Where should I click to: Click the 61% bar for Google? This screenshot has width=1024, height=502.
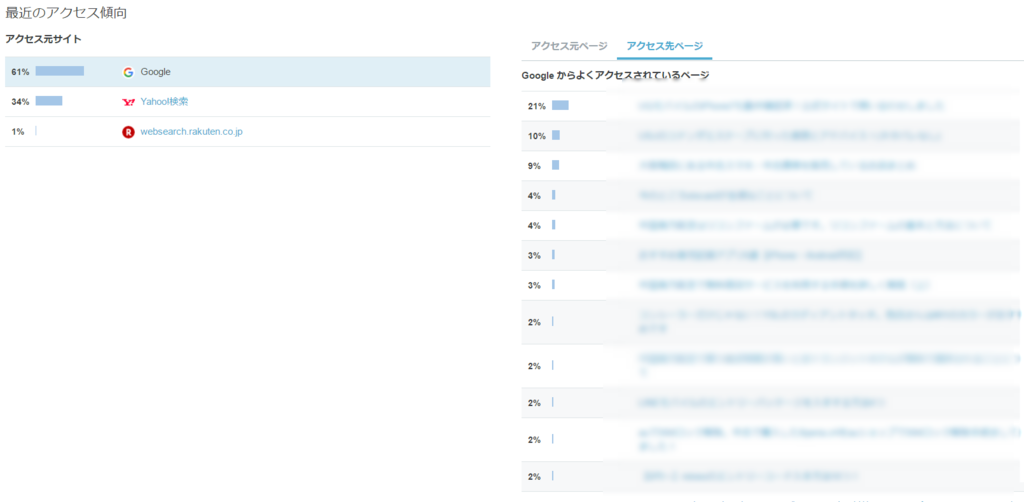pos(59,71)
